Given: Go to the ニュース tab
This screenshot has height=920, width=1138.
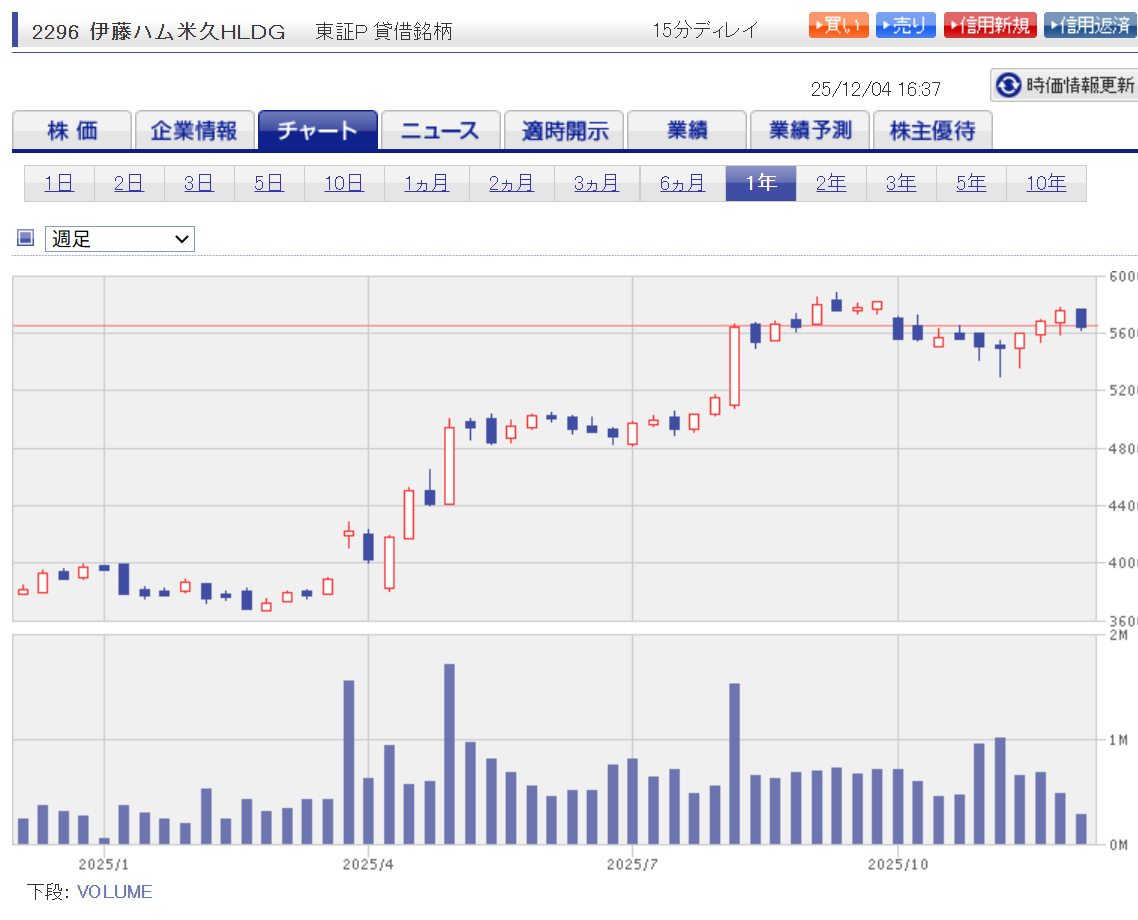Looking at the screenshot, I should [x=440, y=130].
